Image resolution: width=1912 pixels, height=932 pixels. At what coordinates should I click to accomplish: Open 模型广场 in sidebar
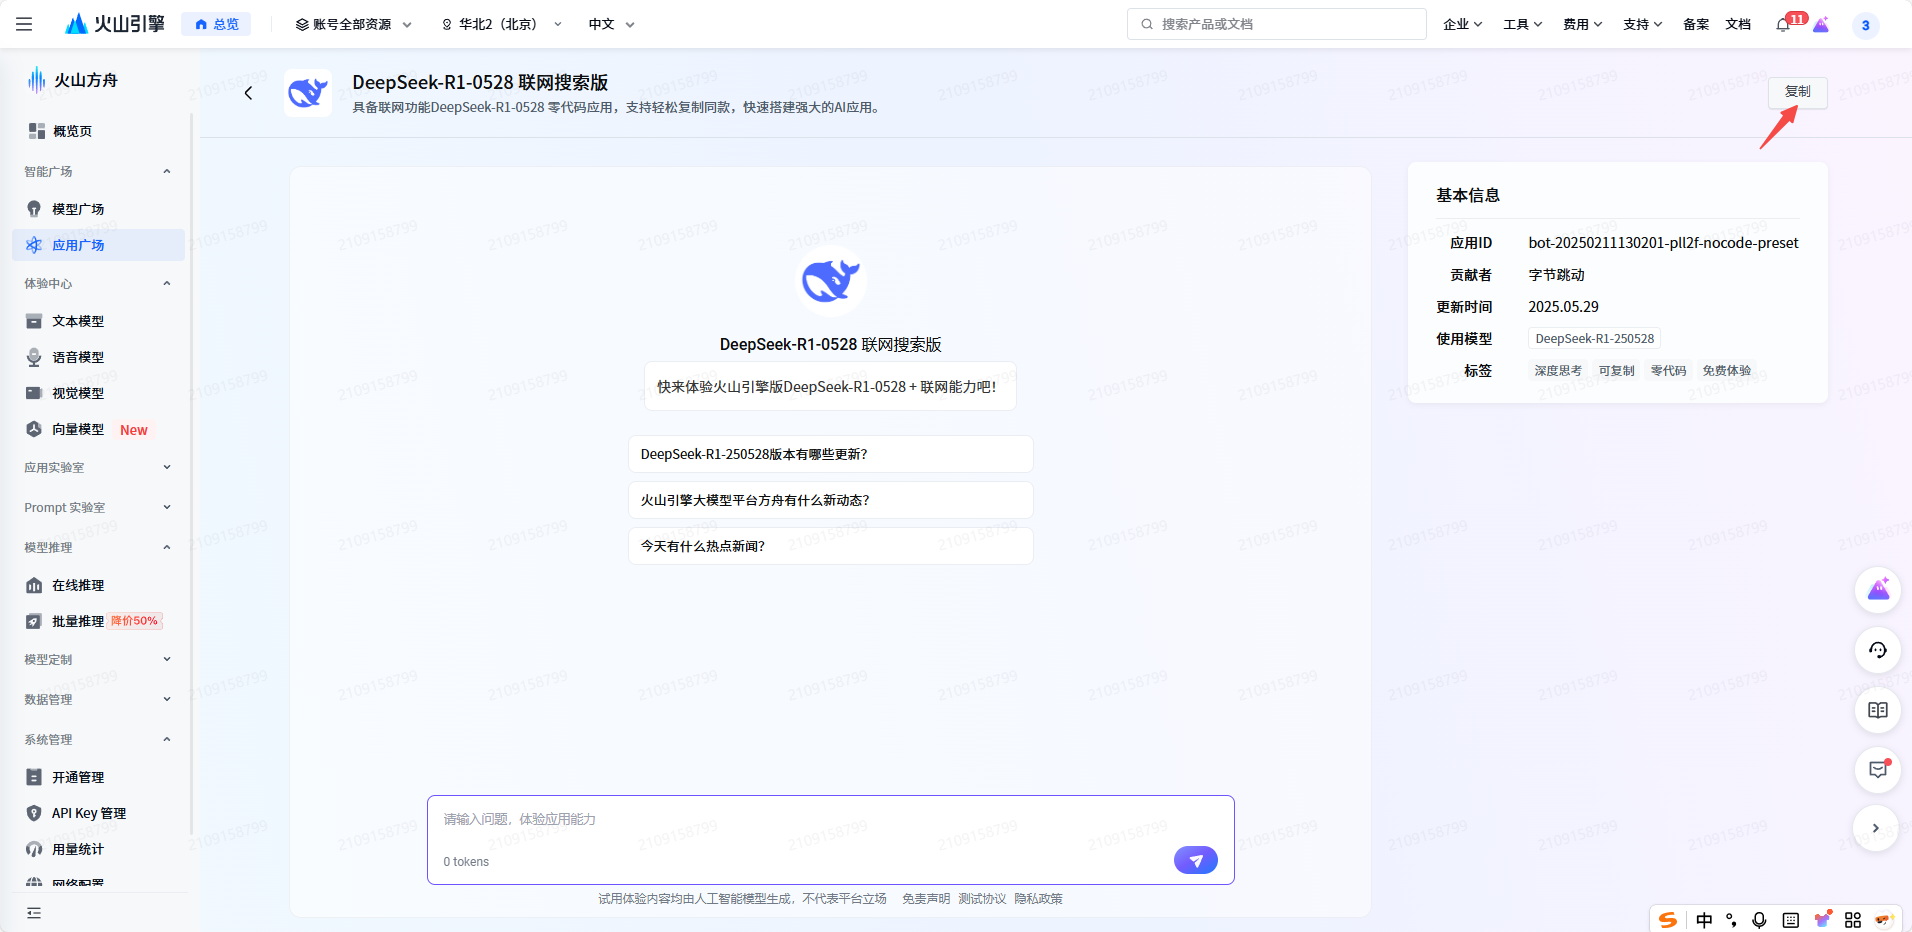point(98,209)
